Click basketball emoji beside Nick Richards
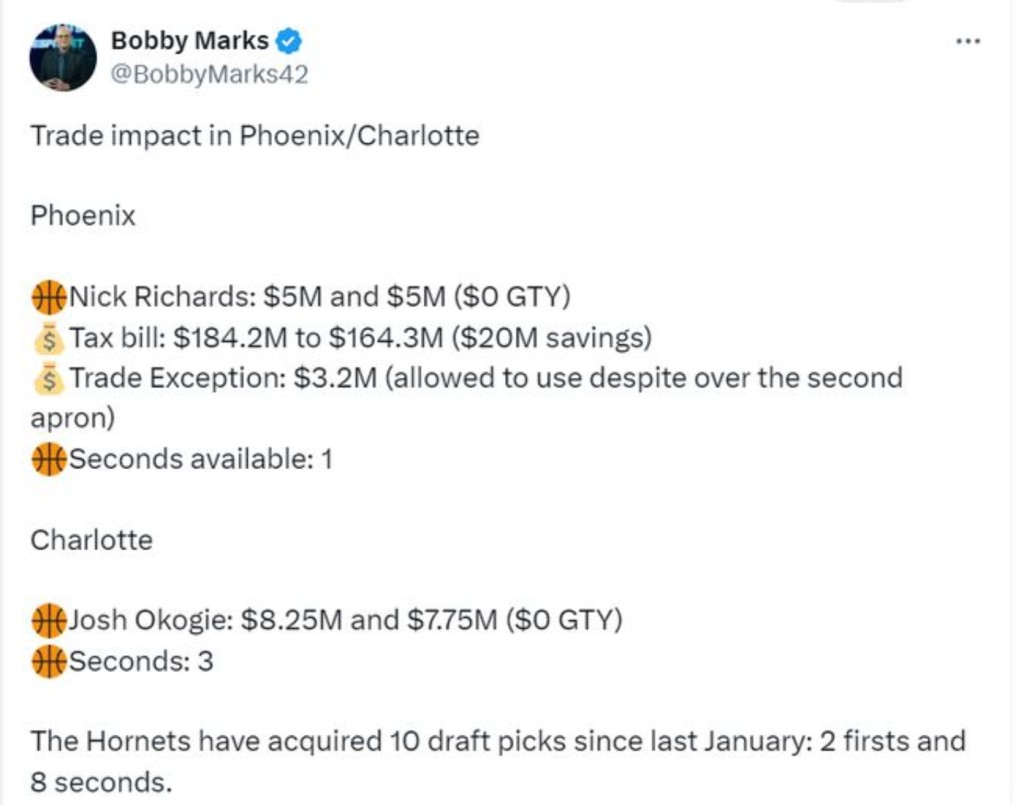The image size is (1024, 805). tap(48, 297)
